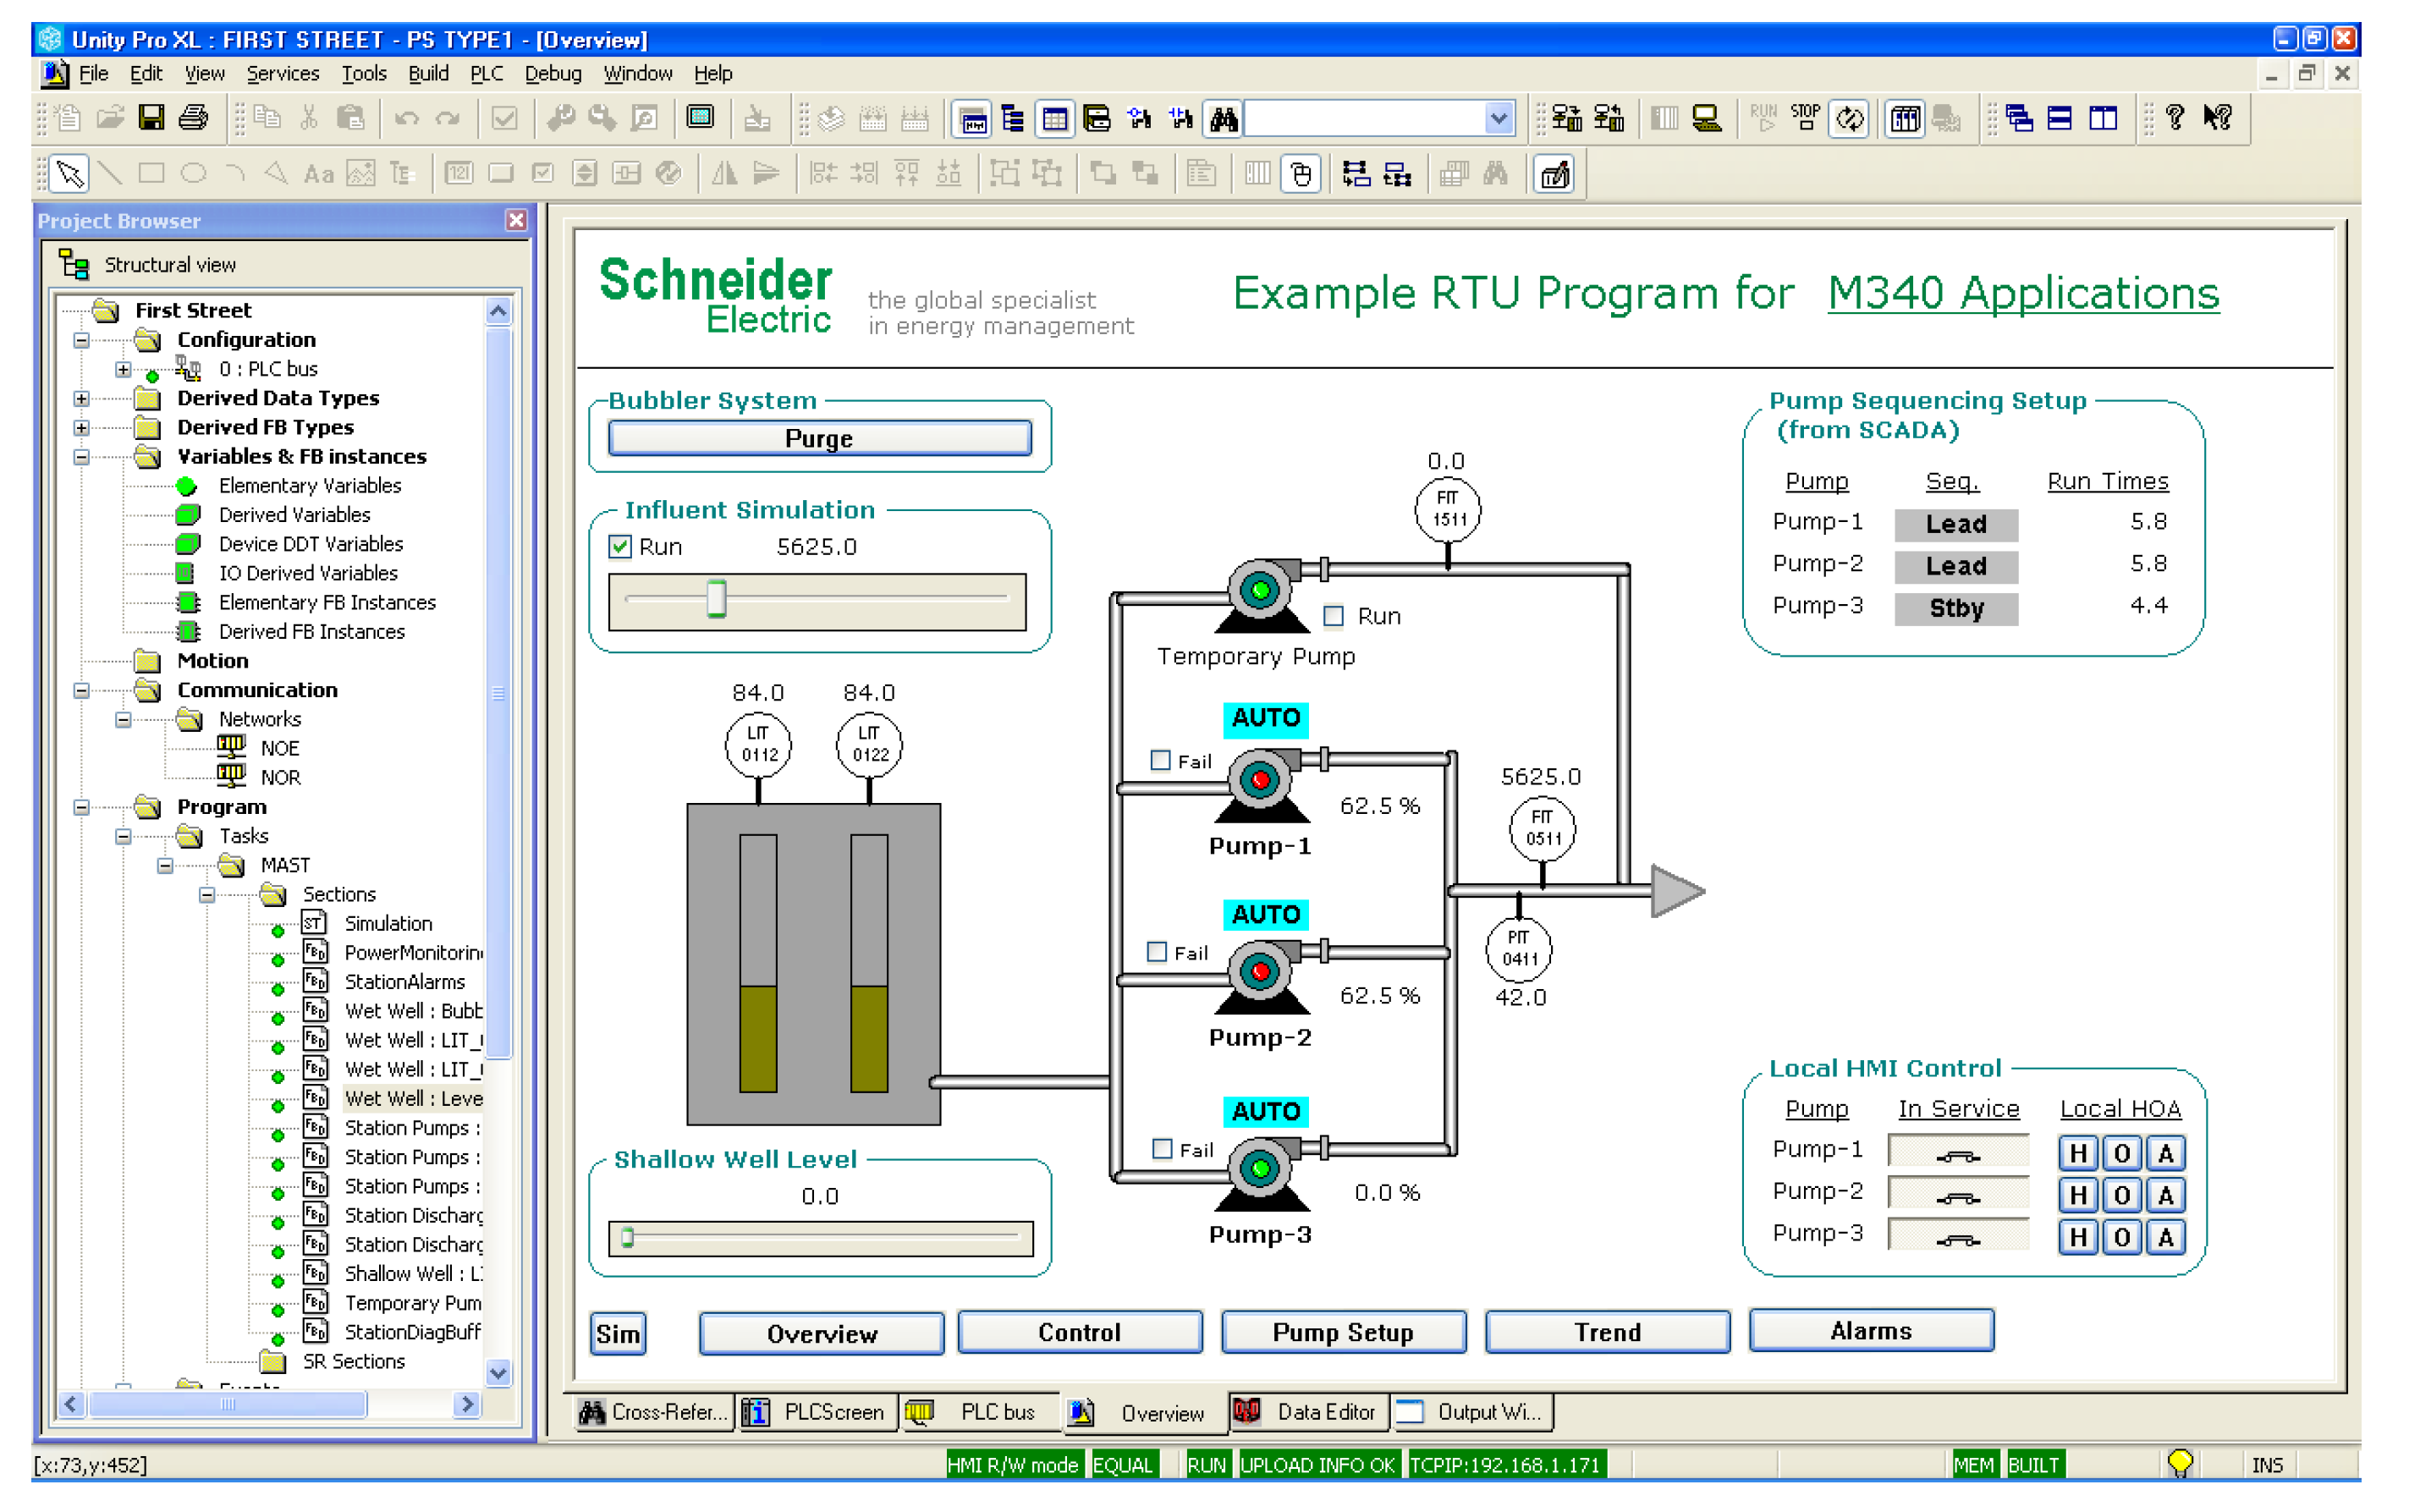Click the Print icon in toolbar
This screenshot has width=2409, height=1512.
[193, 118]
